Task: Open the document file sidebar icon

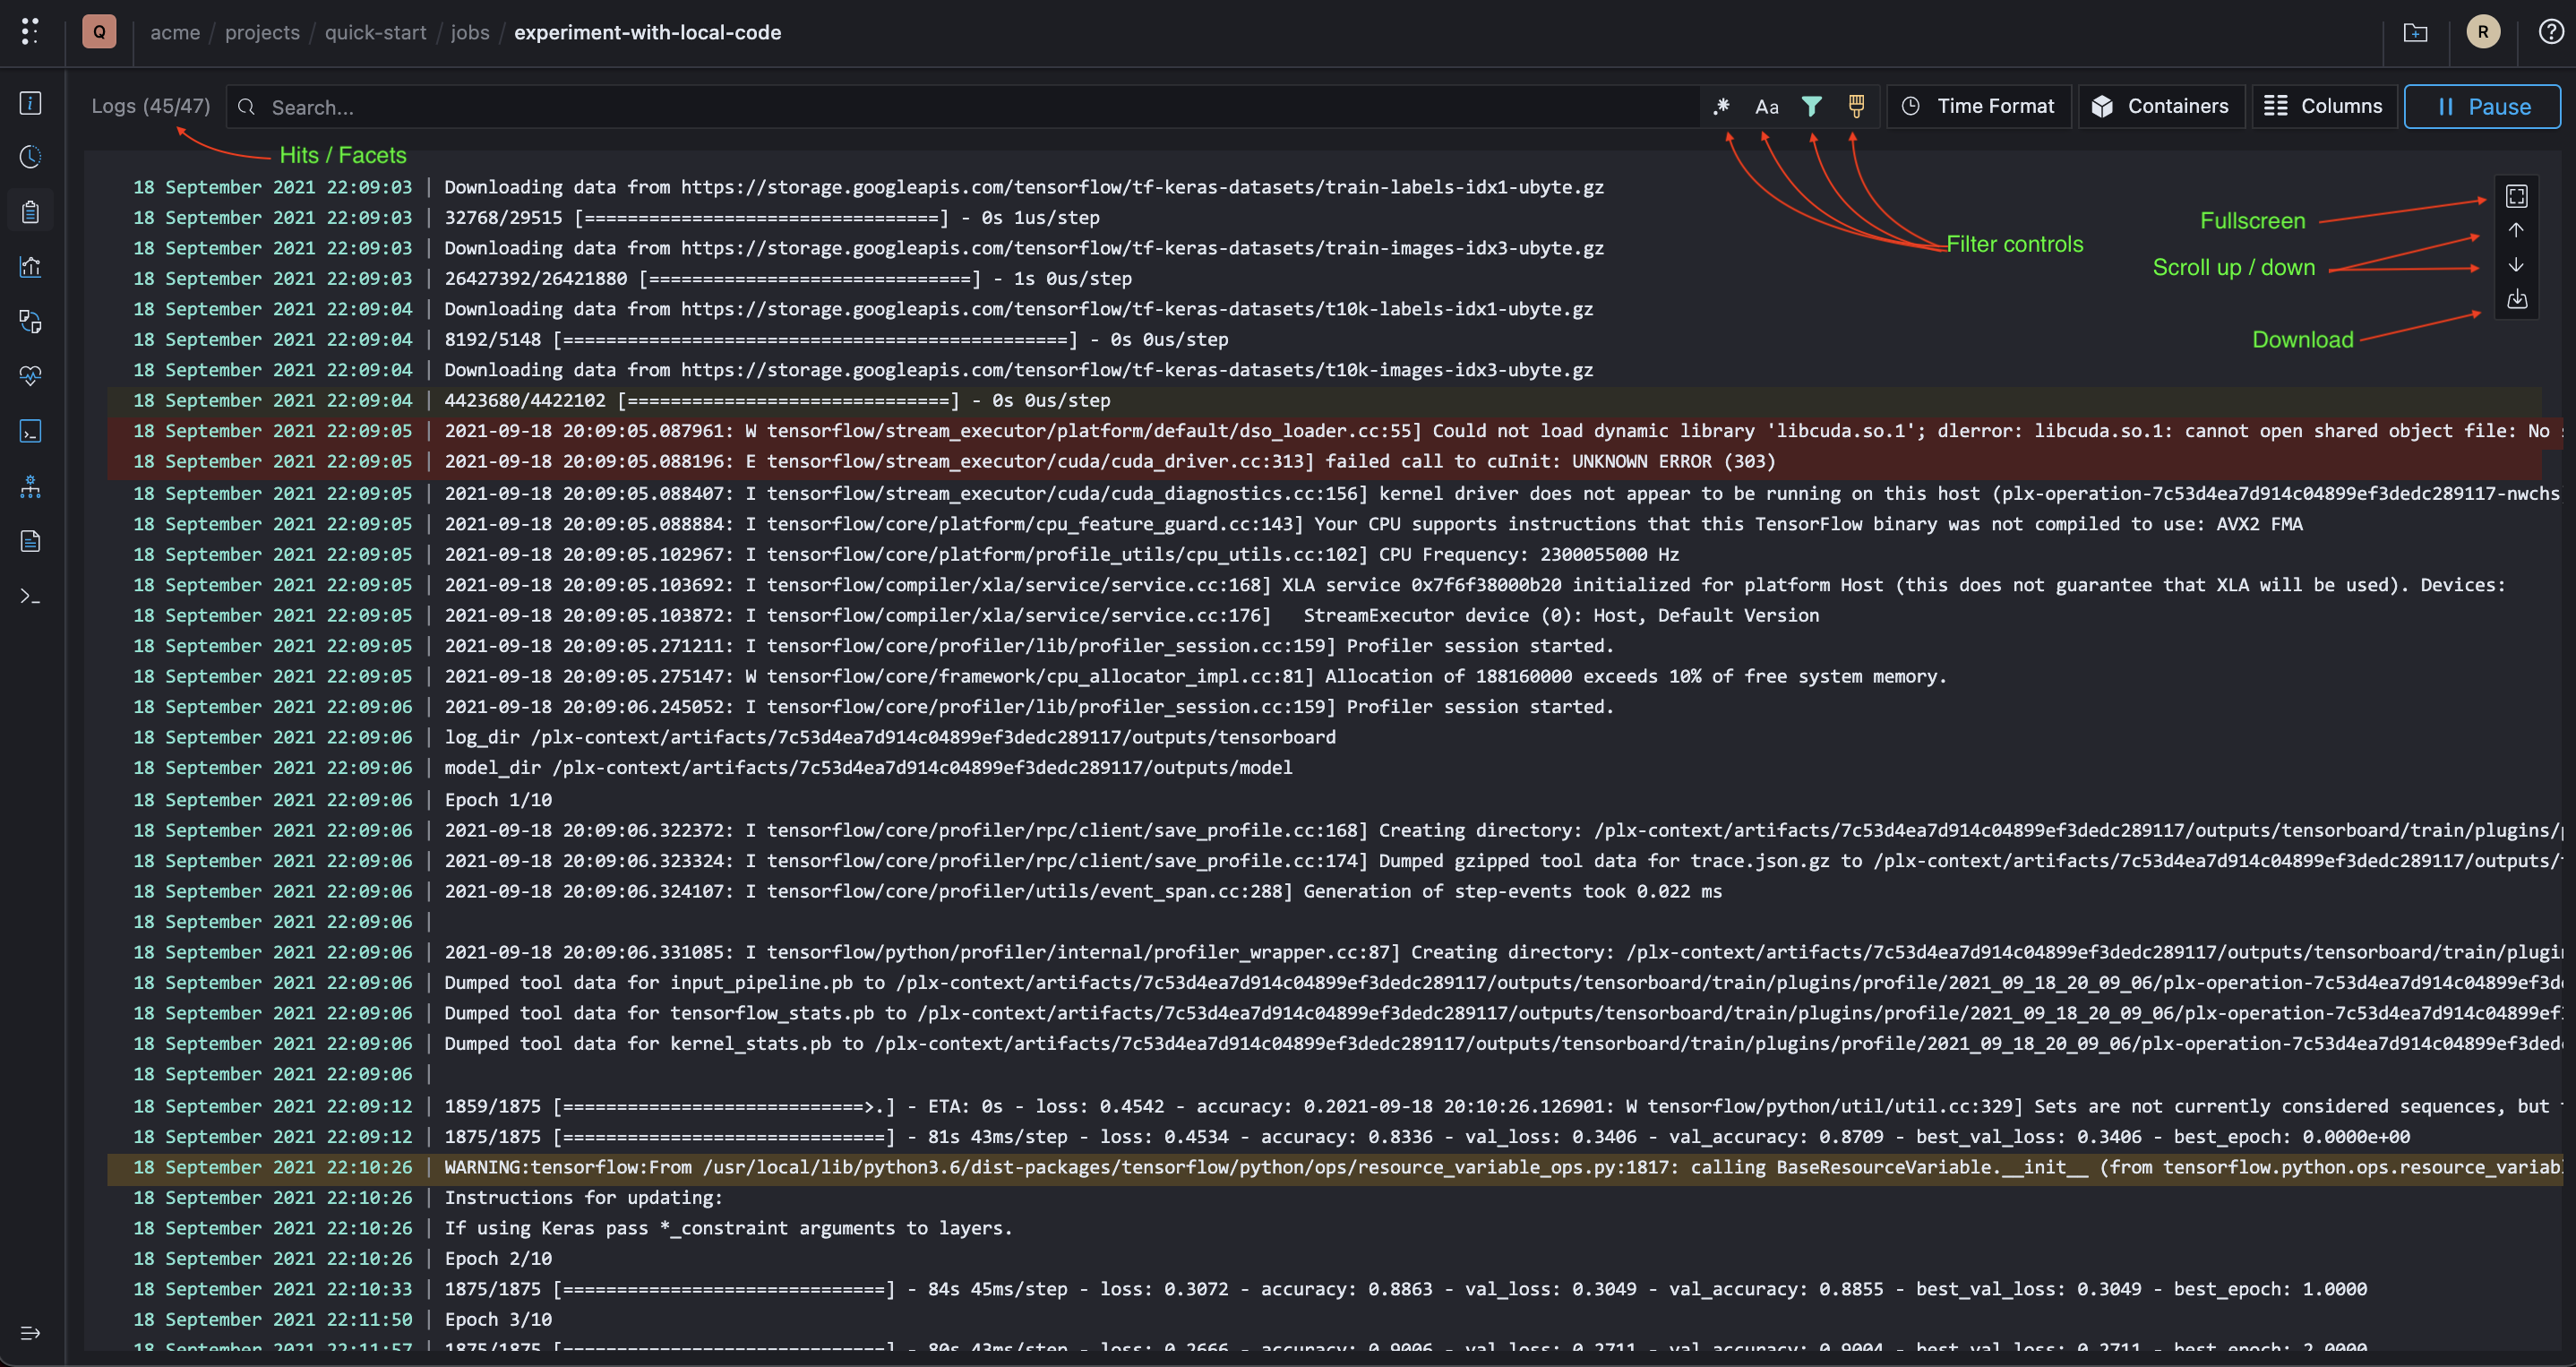Action: 31,542
